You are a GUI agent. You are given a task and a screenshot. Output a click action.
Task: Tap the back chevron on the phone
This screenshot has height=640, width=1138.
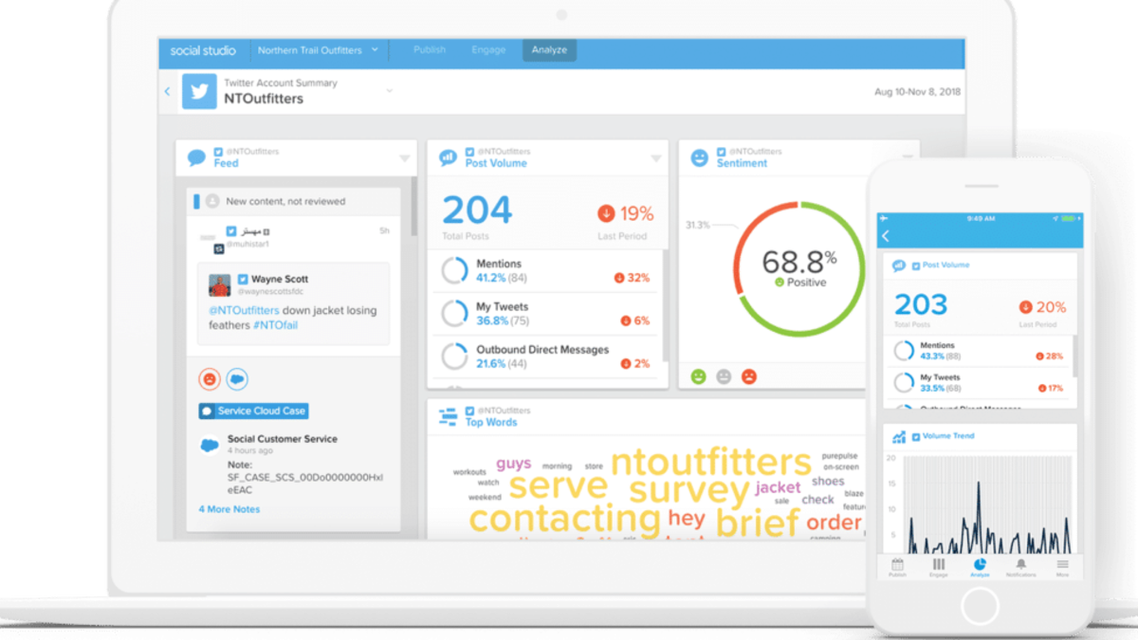886,236
